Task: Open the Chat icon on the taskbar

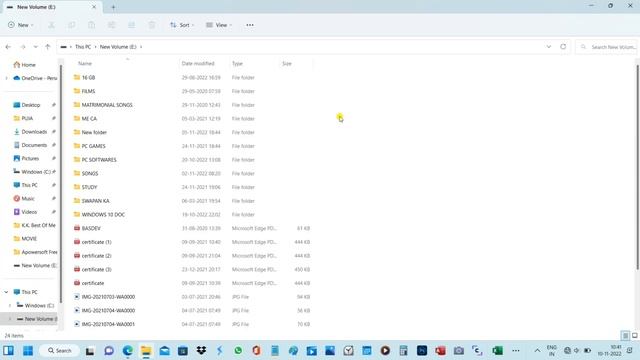Action: point(109,351)
